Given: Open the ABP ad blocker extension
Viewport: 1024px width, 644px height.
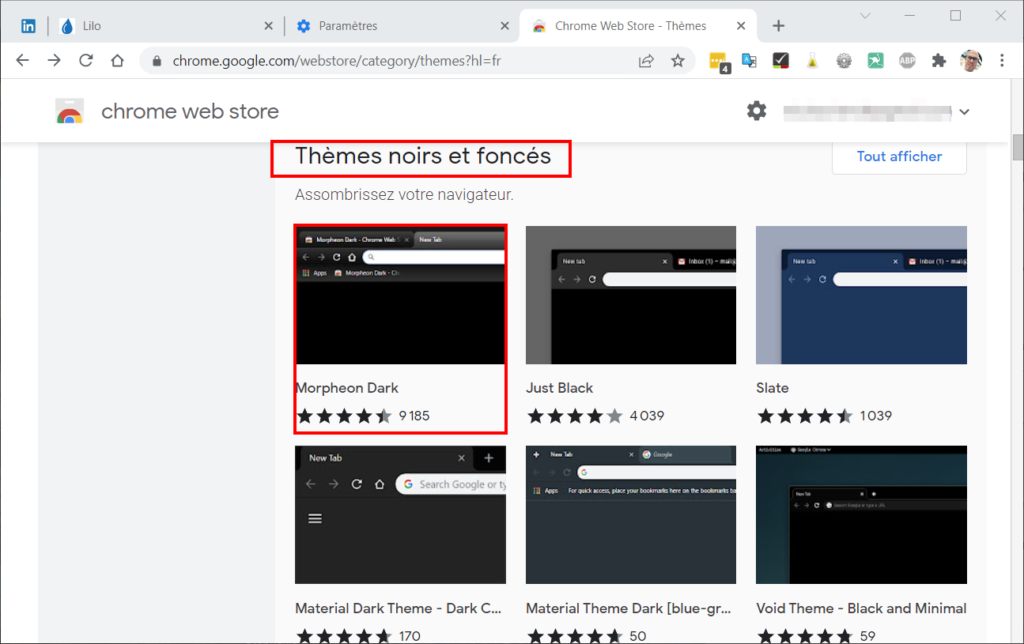Looking at the screenshot, I should coord(907,61).
